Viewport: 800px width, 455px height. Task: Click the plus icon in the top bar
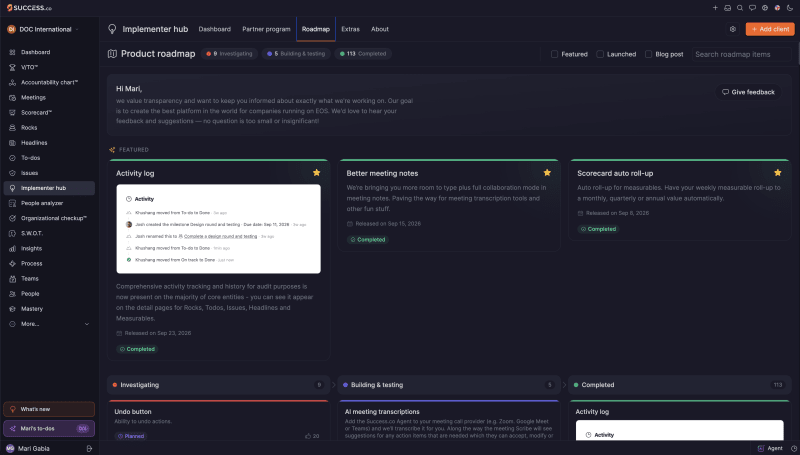click(x=715, y=8)
